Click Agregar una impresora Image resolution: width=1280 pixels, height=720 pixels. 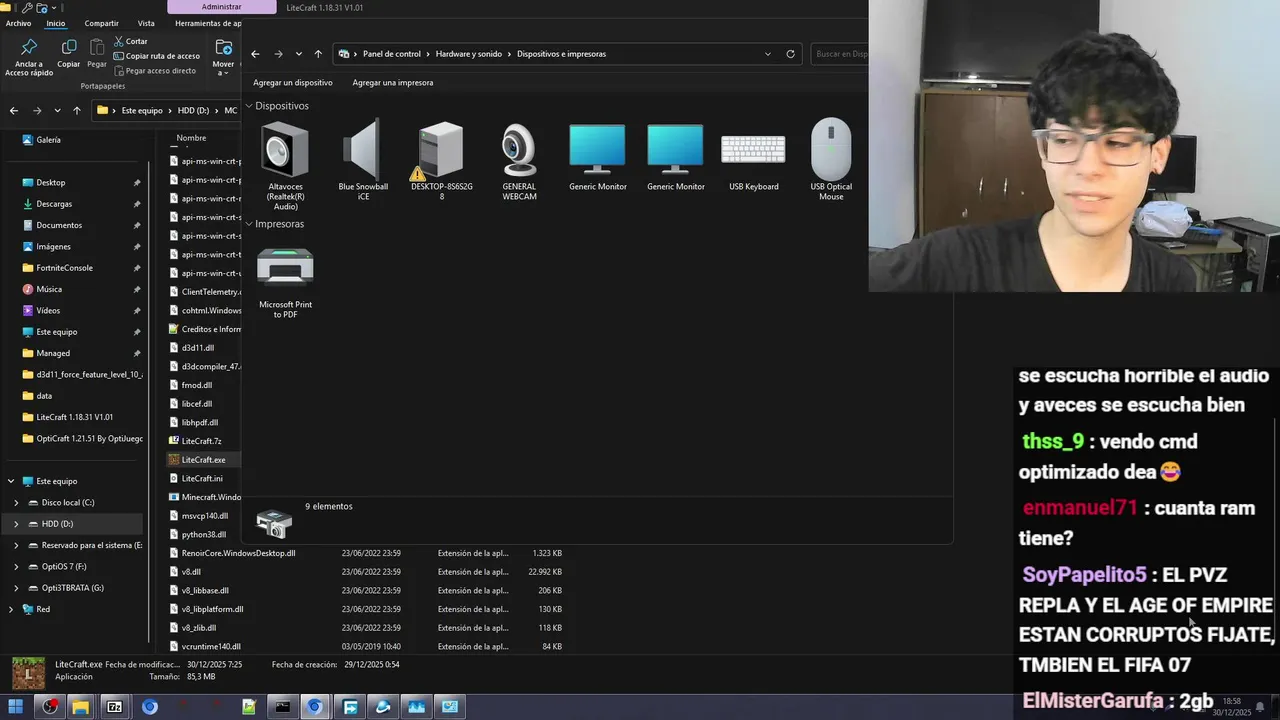tap(393, 83)
